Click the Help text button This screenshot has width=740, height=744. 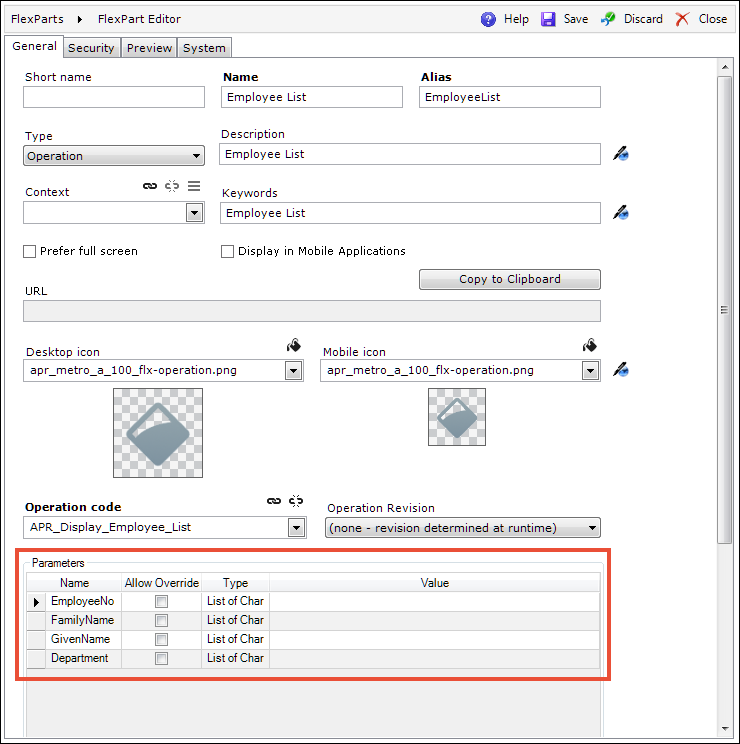516,19
